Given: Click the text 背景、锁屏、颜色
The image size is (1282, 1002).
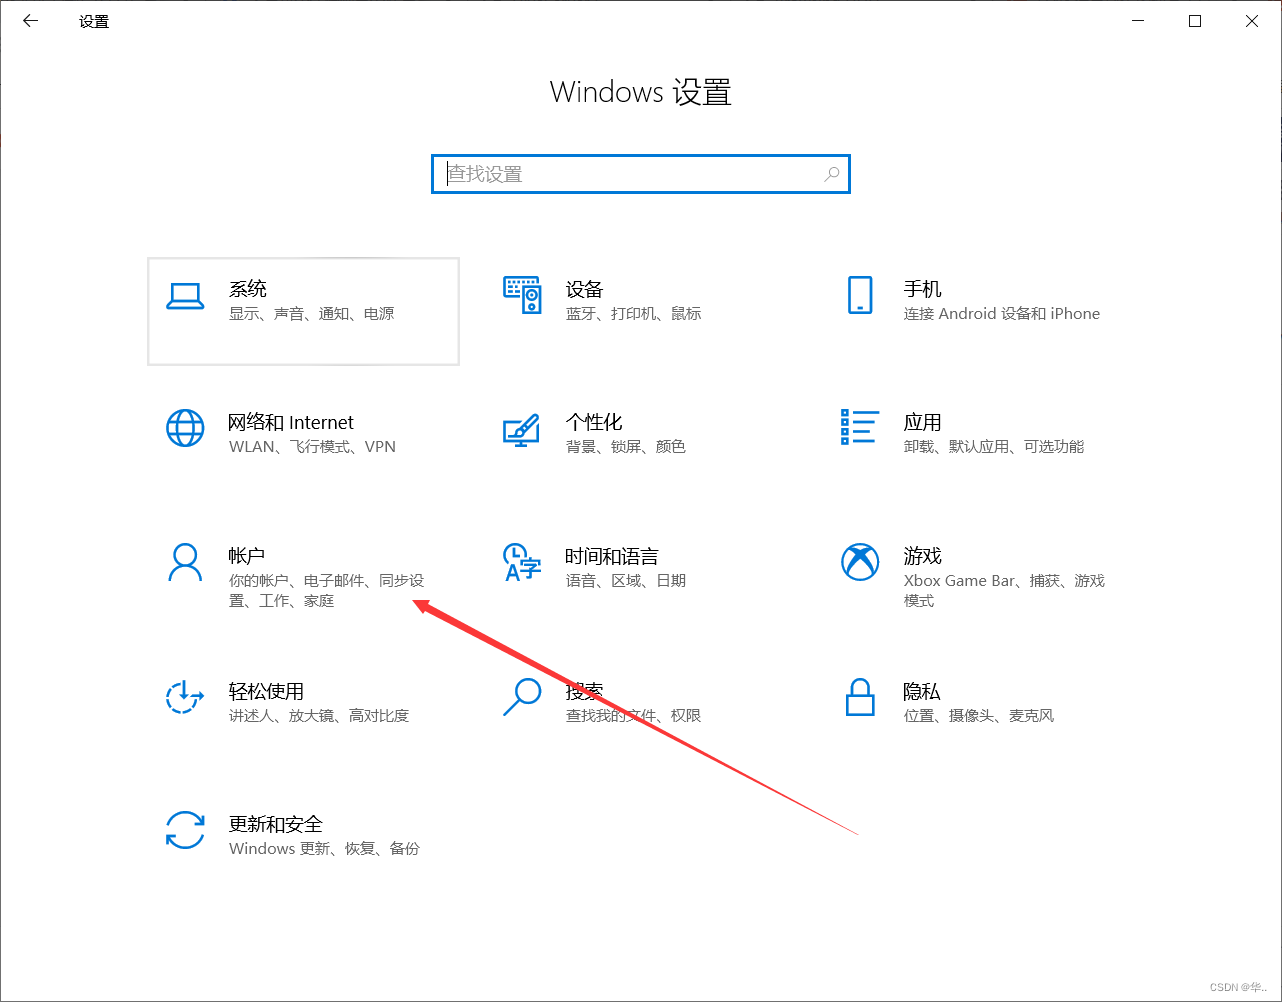Looking at the screenshot, I should pyautogui.click(x=626, y=447).
